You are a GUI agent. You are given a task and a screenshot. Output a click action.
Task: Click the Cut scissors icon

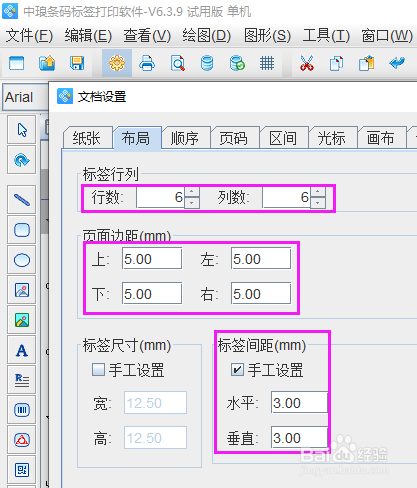click(x=307, y=63)
